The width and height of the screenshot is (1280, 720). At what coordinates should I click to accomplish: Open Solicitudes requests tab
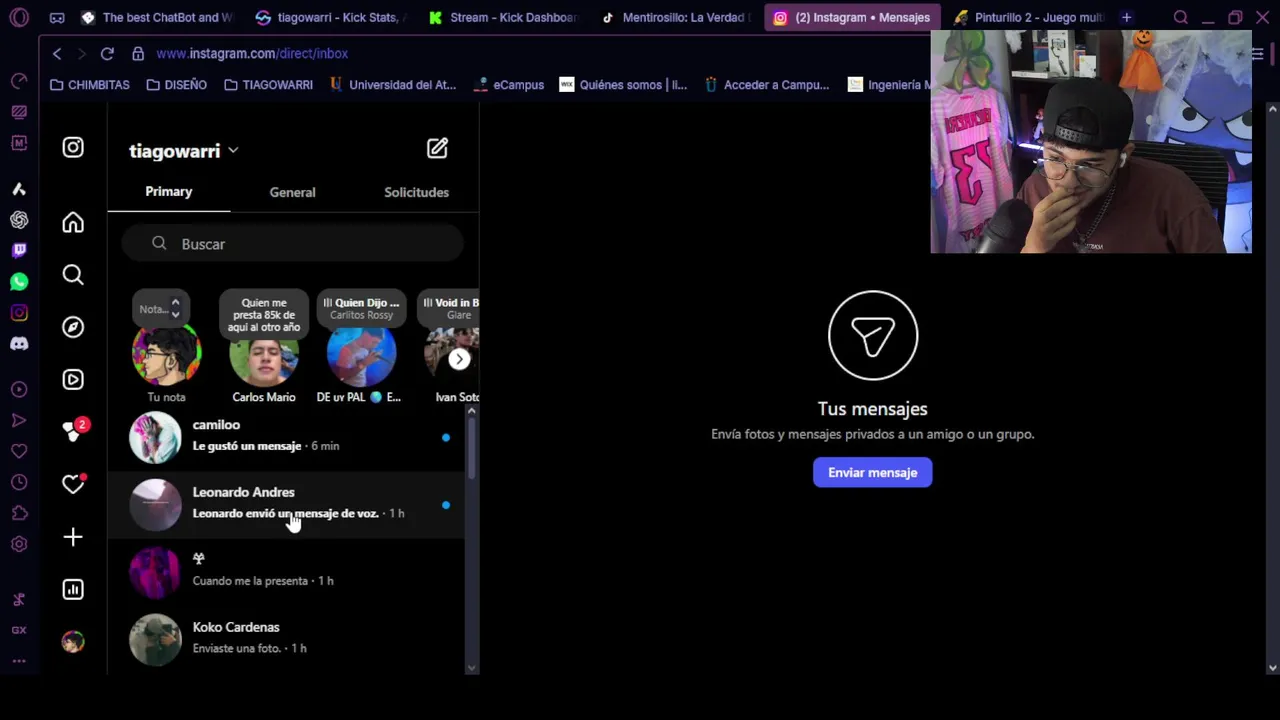coord(416,192)
